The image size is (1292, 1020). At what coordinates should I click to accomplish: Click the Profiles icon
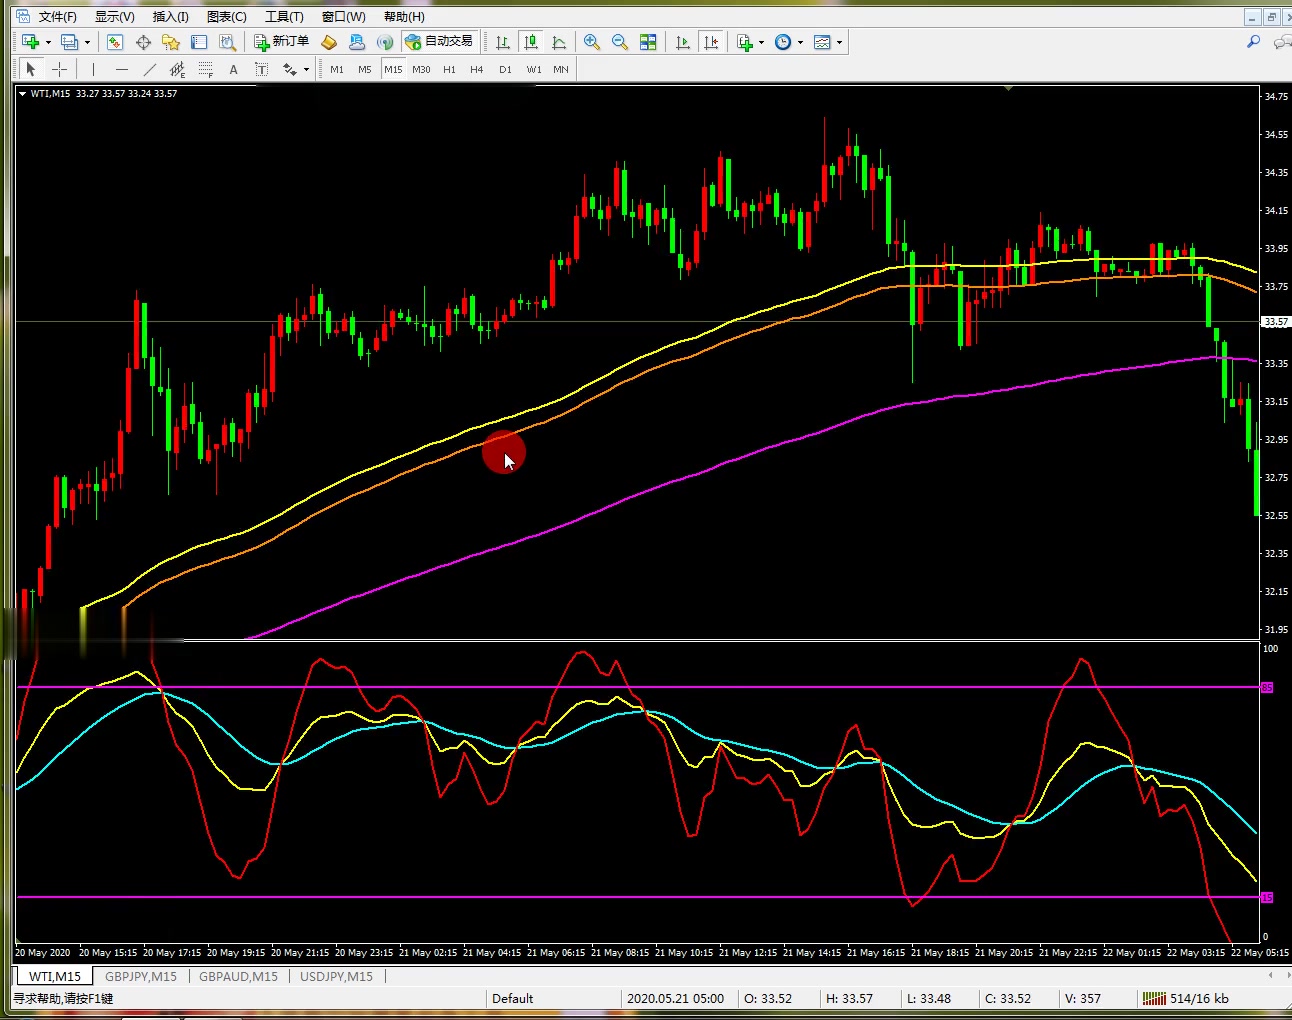point(69,42)
